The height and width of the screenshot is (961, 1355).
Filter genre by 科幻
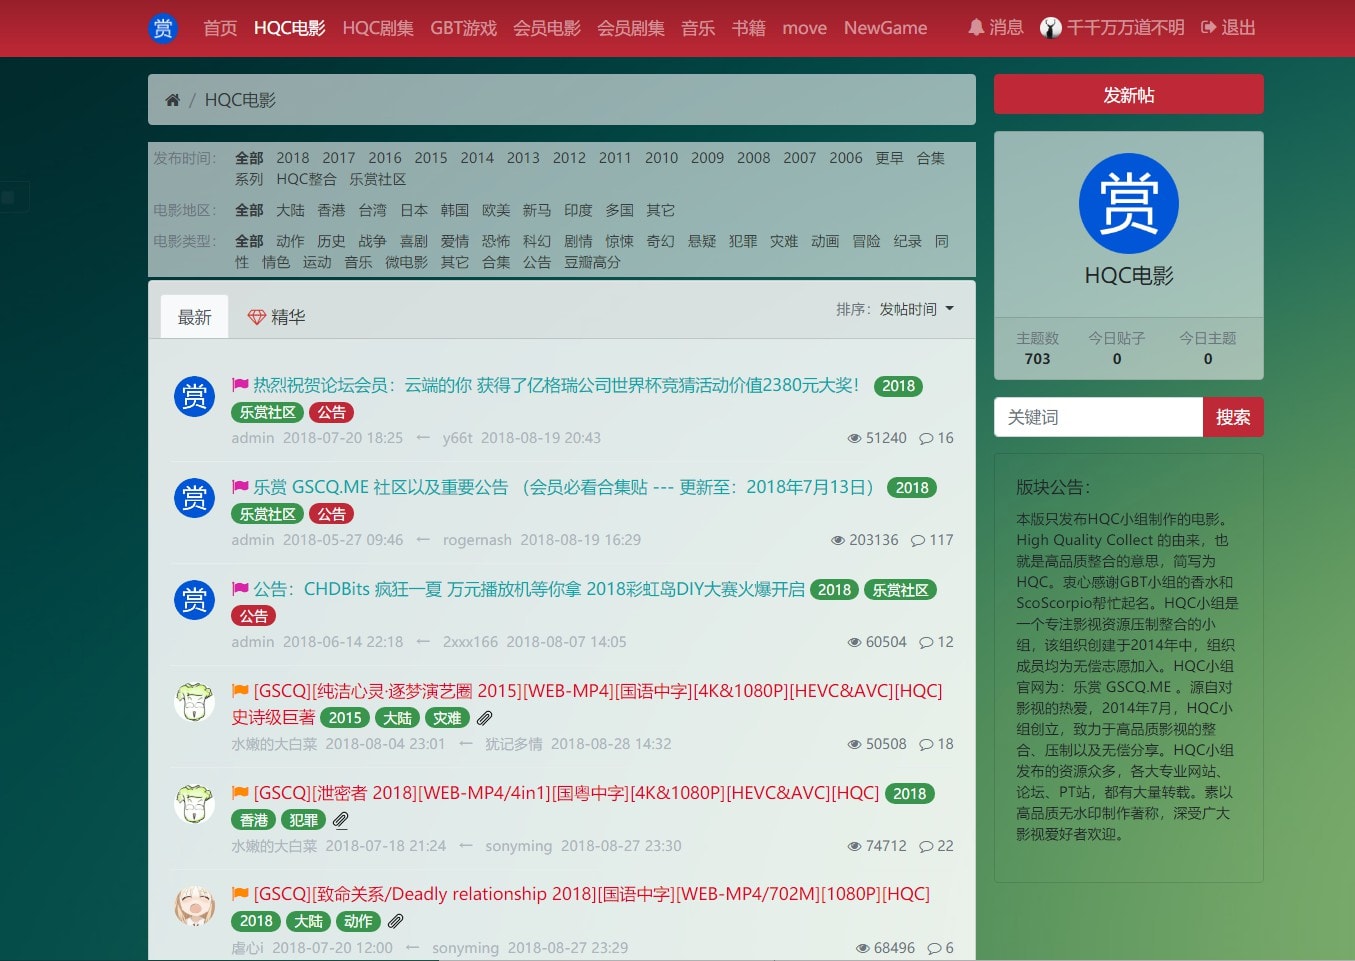click(537, 241)
